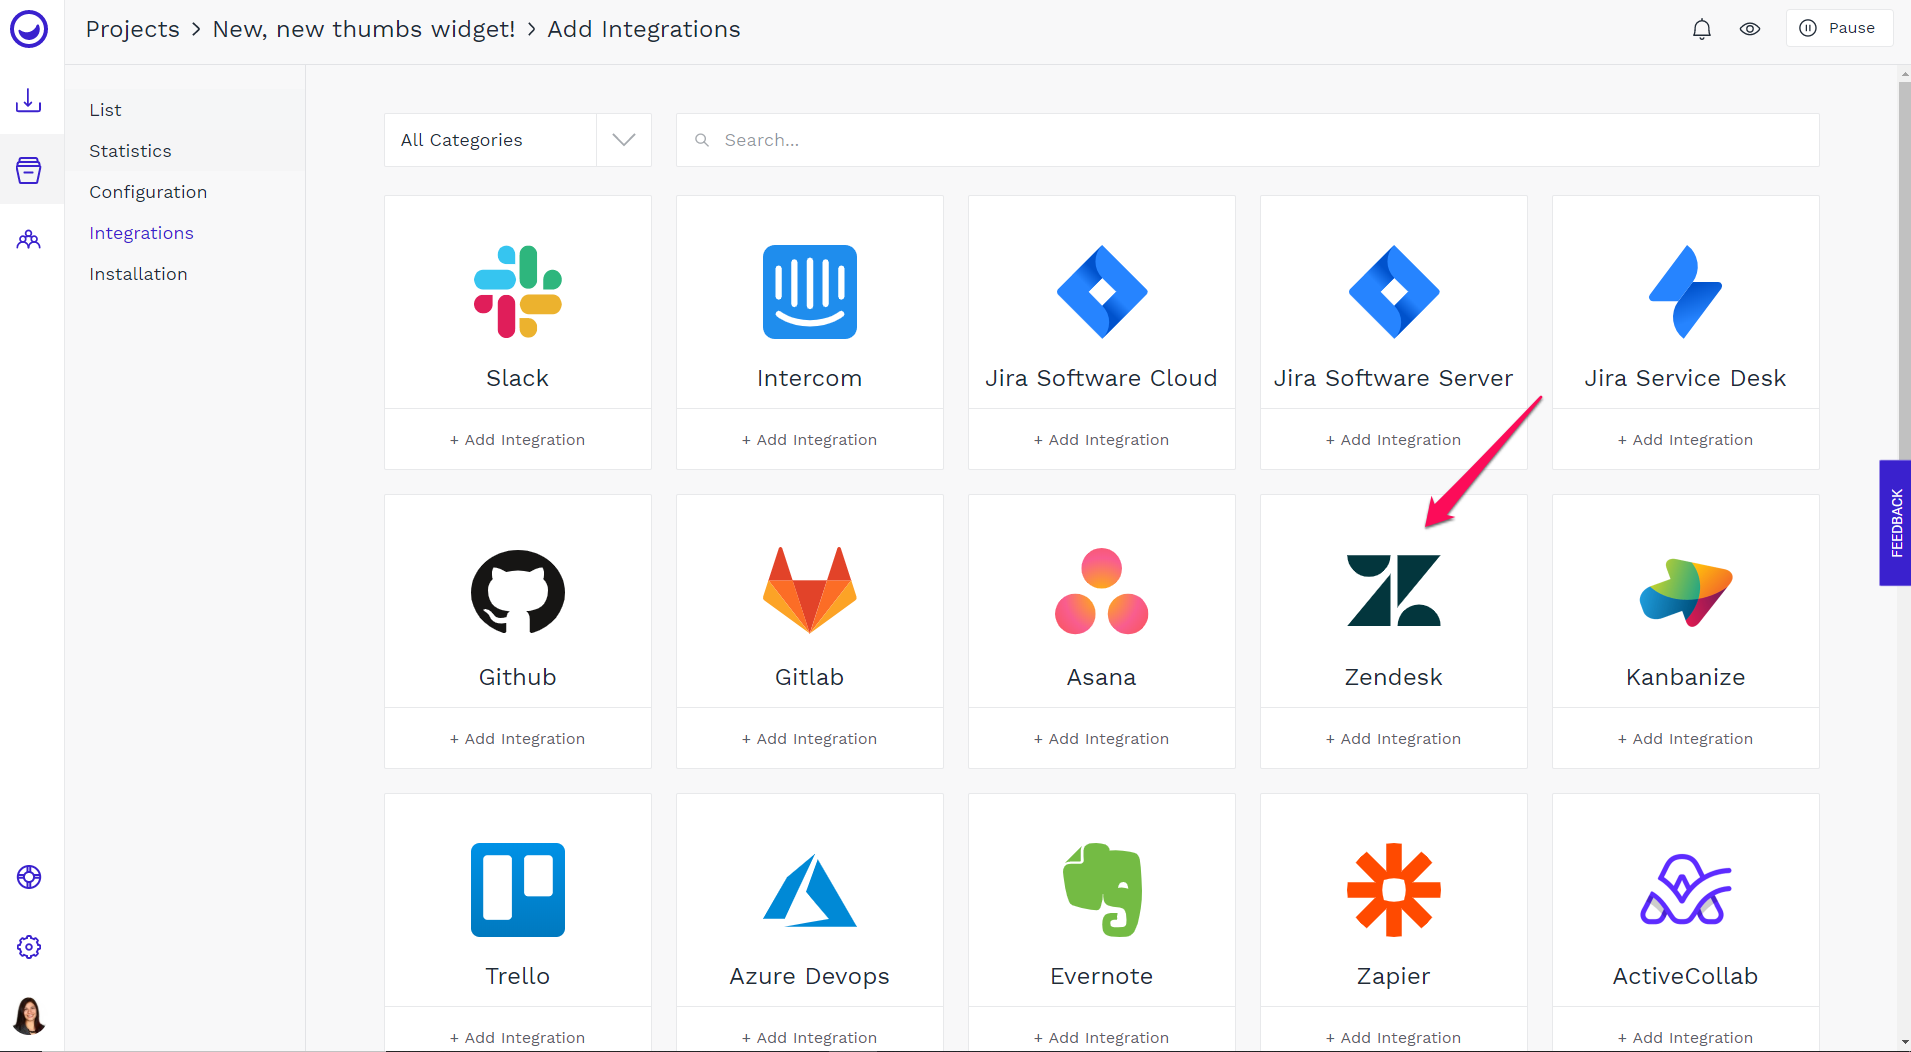The height and width of the screenshot is (1052, 1911).
Task: Select the Integrations menu item
Action: click(x=185, y=233)
